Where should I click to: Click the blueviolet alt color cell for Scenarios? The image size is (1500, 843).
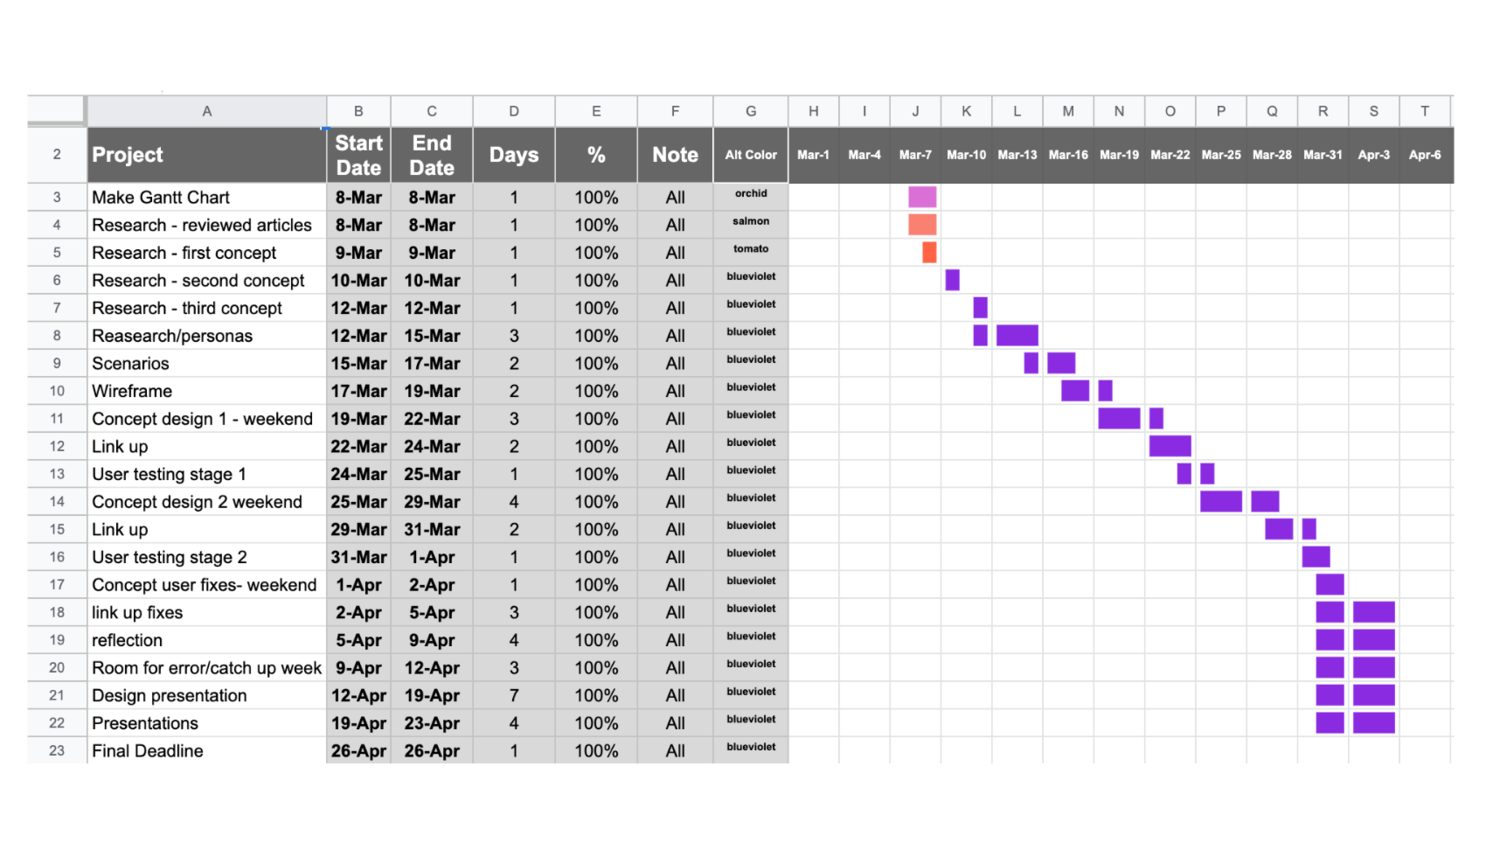(x=751, y=363)
